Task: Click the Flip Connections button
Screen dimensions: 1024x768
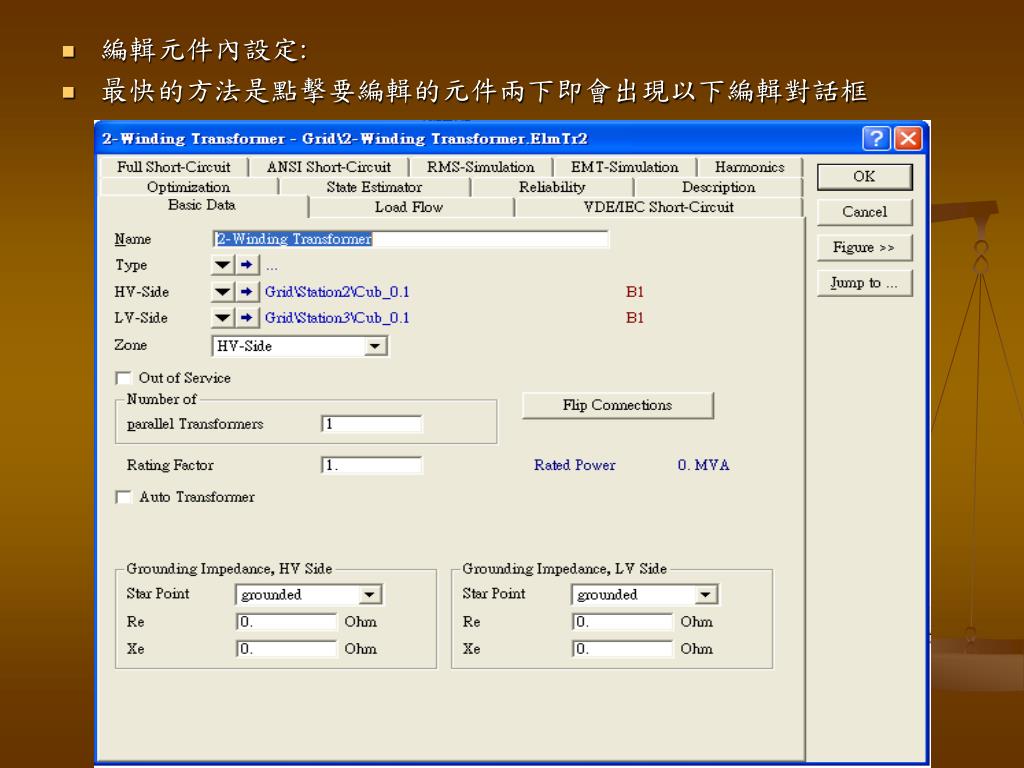Action: 618,405
